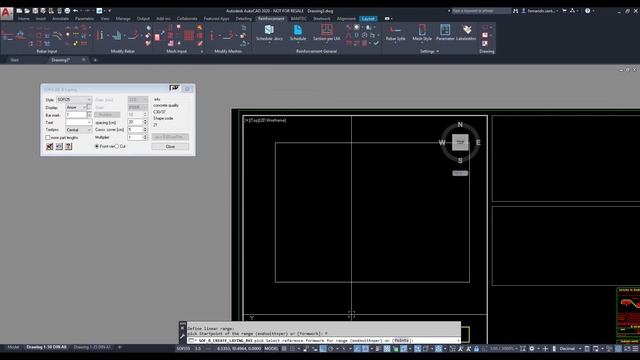Click the status bar settings gear icon
This screenshot has height=360, width=640.
click(531, 349)
